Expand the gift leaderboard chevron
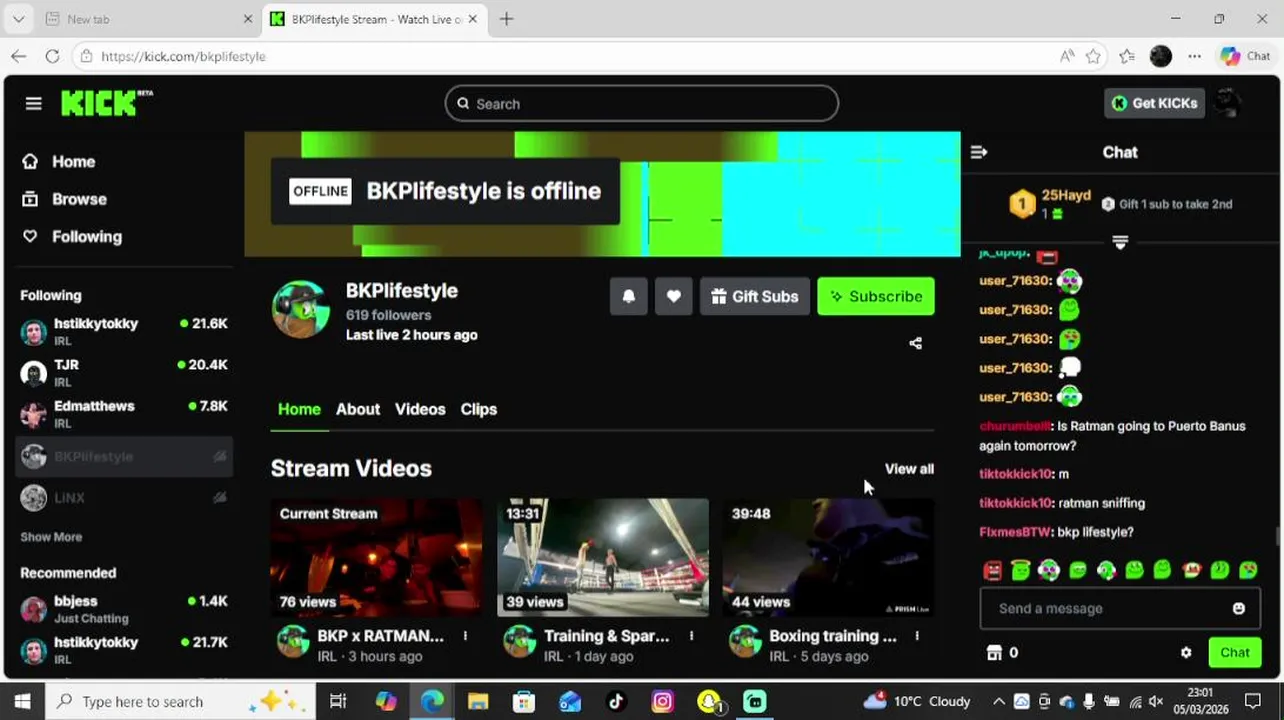Screen dimensions: 1284x720 (x=1120, y=243)
